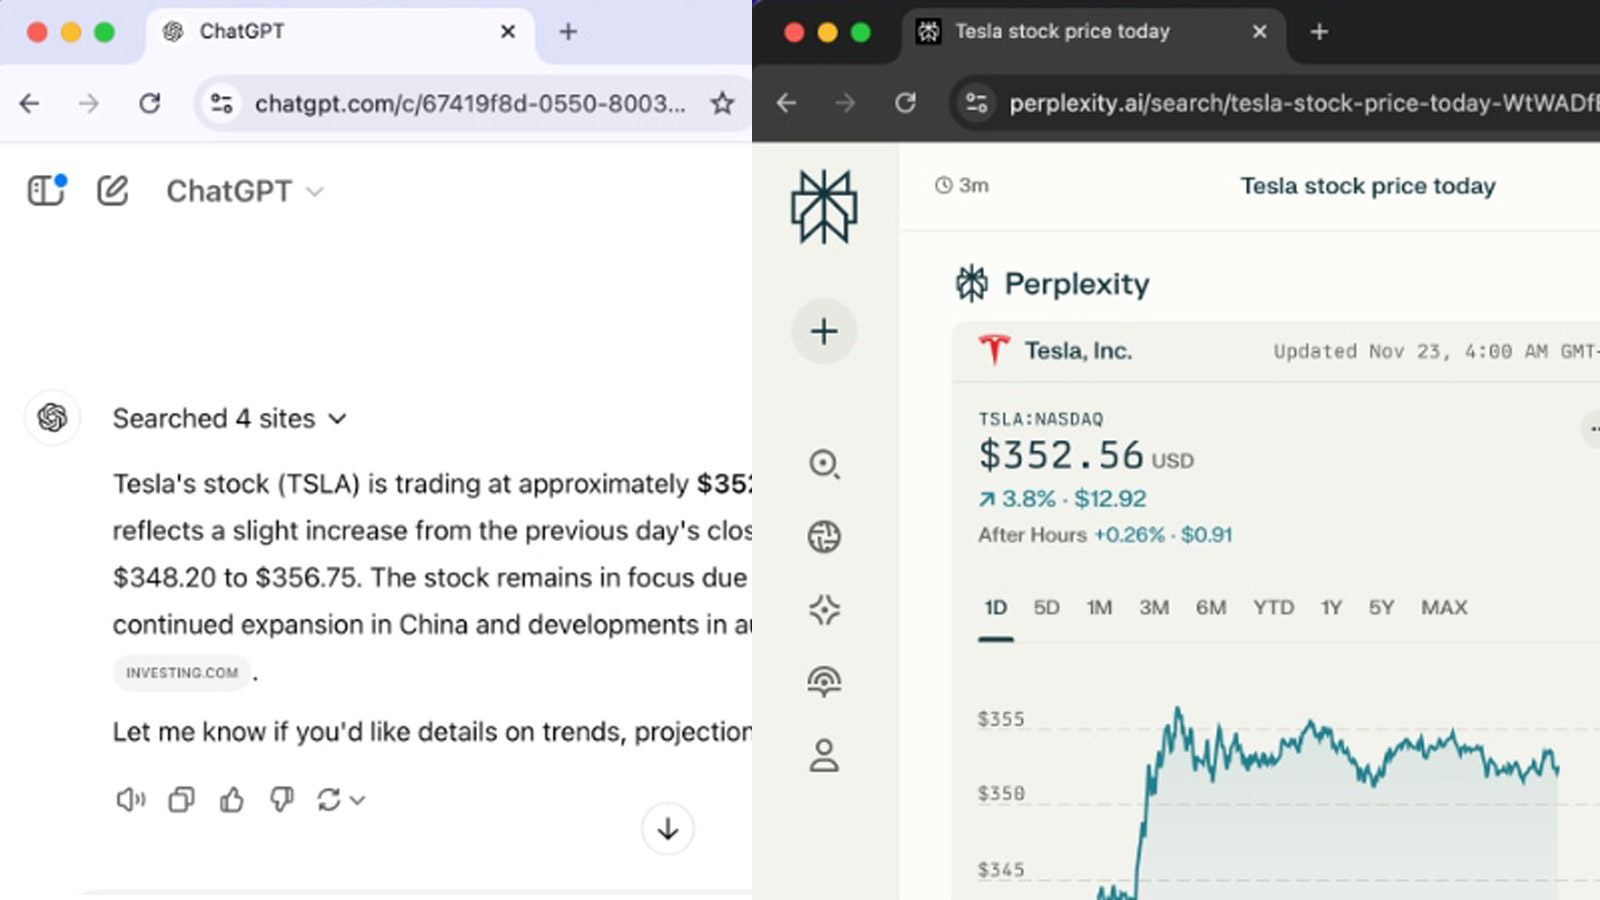The height and width of the screenshot is (900, 1600).
Task: Close the 'Tesla stock price today' tab
Action: [x=1260, y=32]
